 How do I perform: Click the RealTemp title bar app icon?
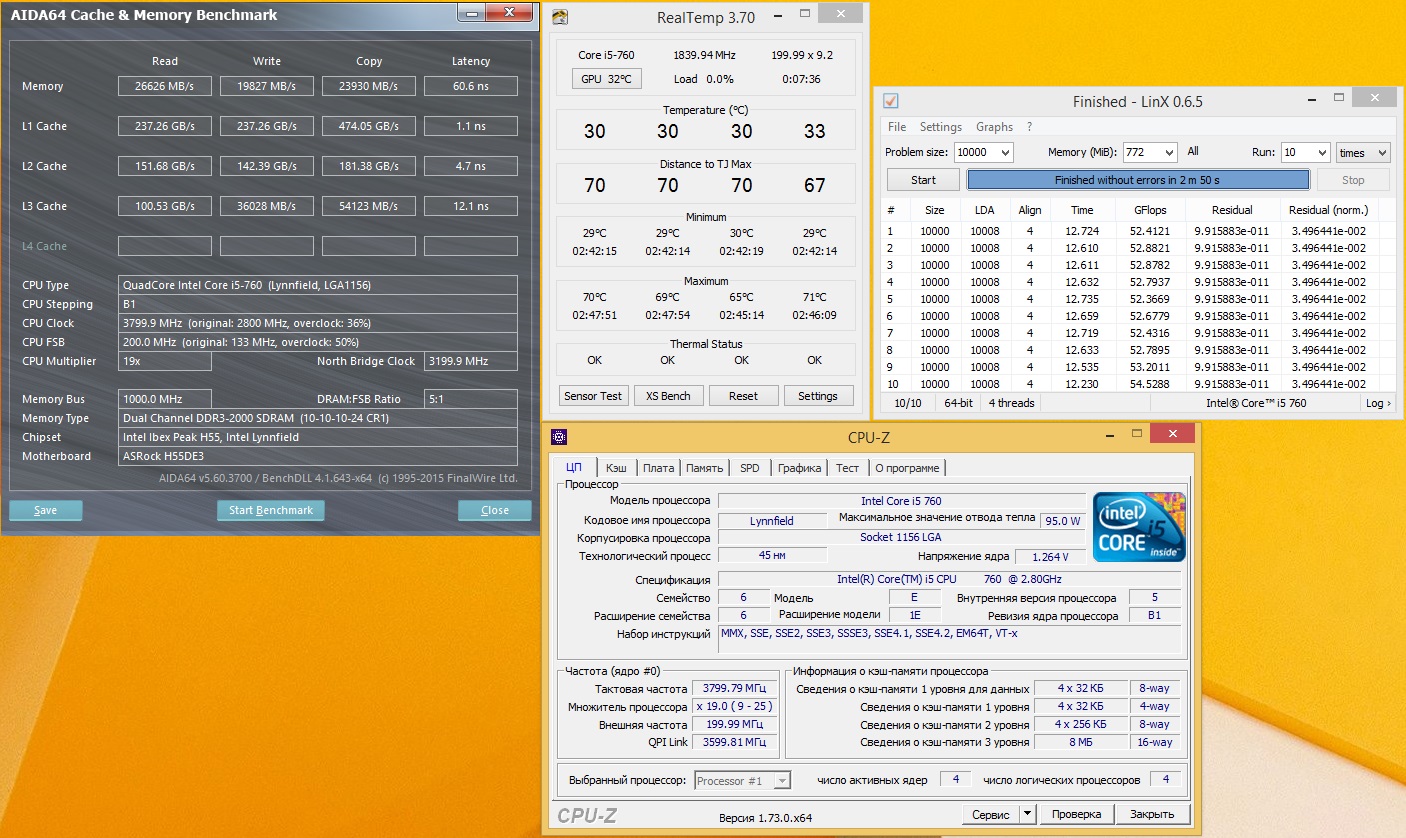point(560,17)
